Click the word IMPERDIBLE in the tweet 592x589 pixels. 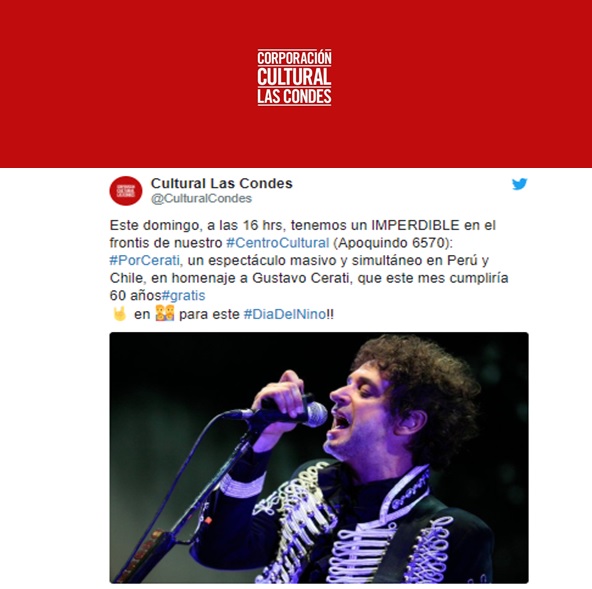click(x=415, y=225)
